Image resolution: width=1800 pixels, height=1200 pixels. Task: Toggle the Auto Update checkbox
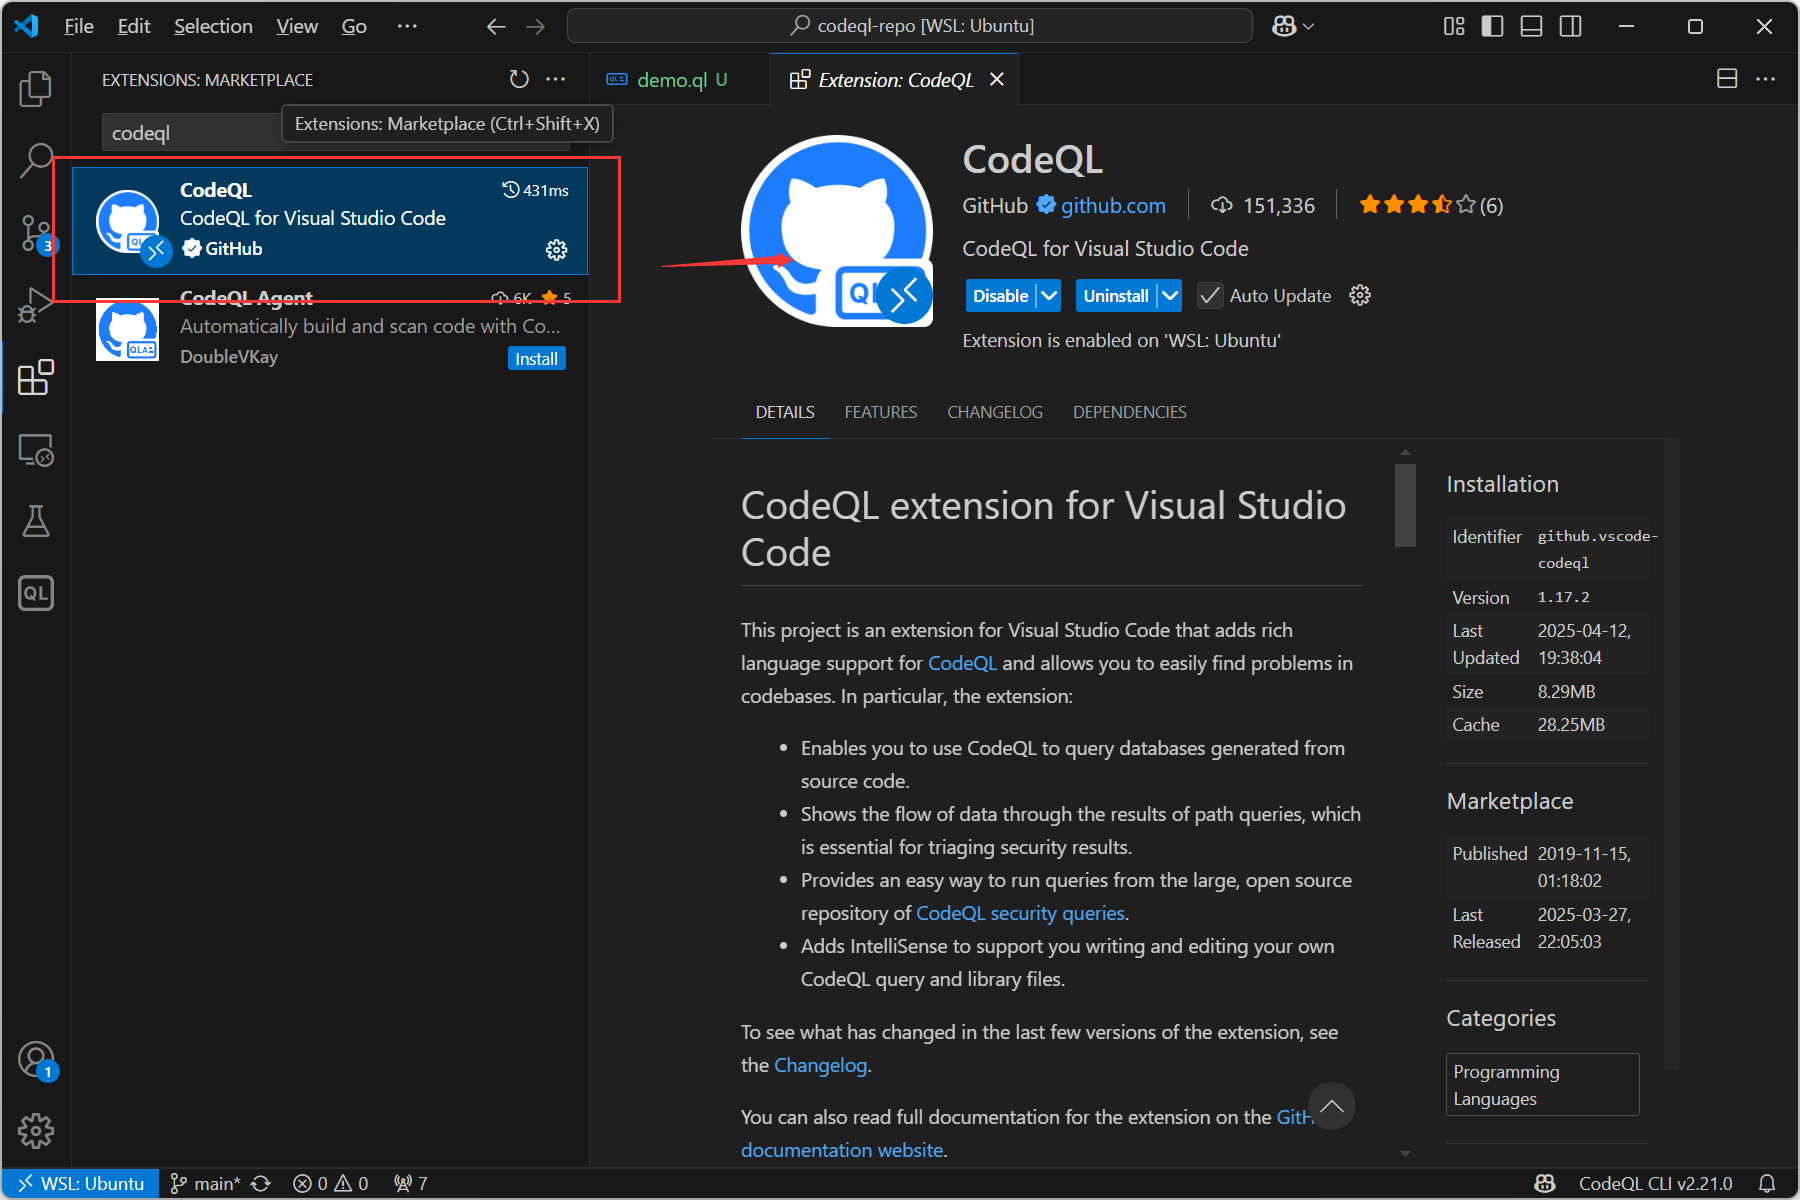pyautogui.click(x=1210, y=295)
